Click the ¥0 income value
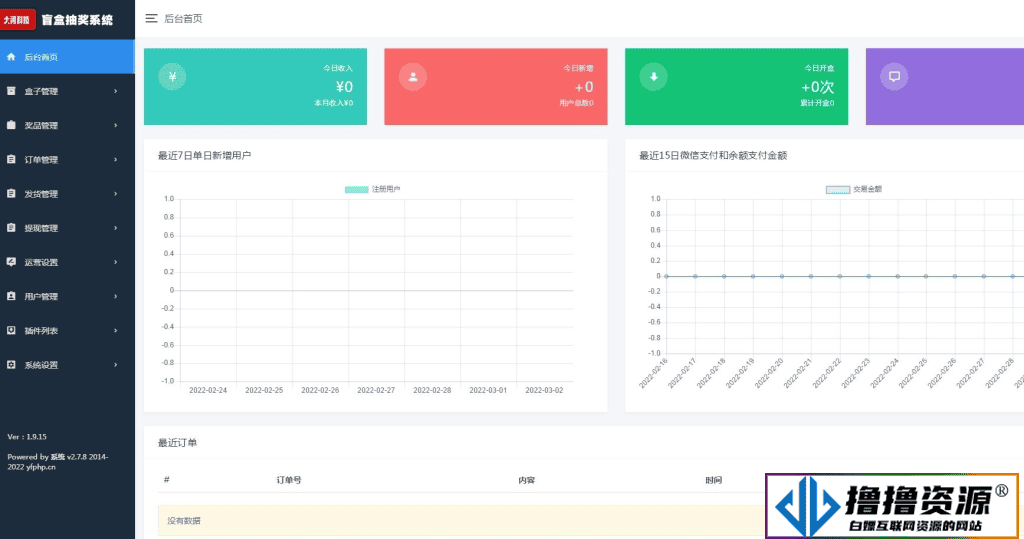1024x539 pixels. pos(344,86)
